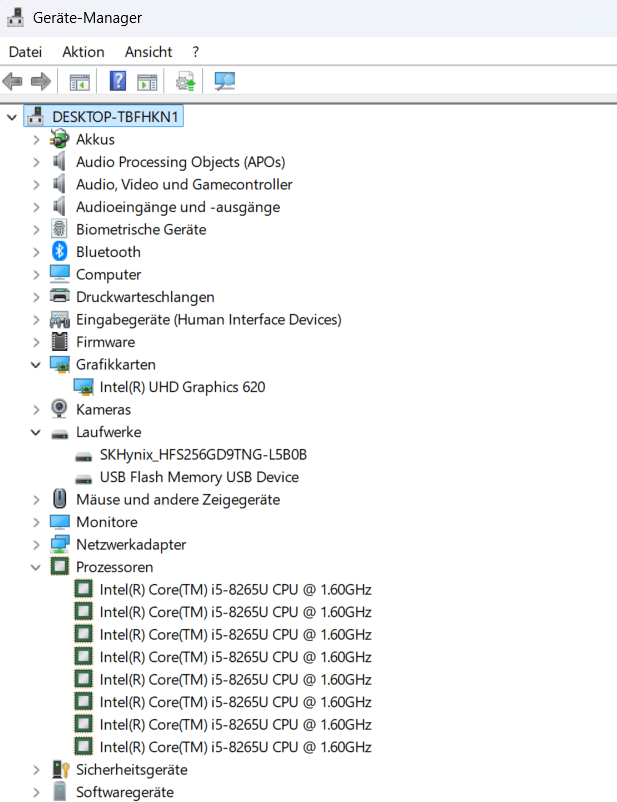Viewport: 617px width, 802px height.
Task: Open the Datei menu
Action: tap(26, 52)
